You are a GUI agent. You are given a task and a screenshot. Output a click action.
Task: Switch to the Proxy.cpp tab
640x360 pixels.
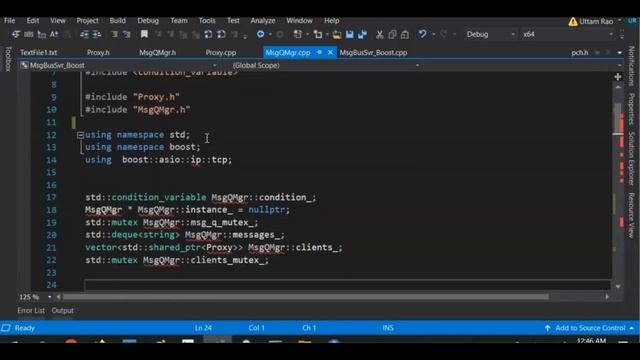tap(221, 53)
